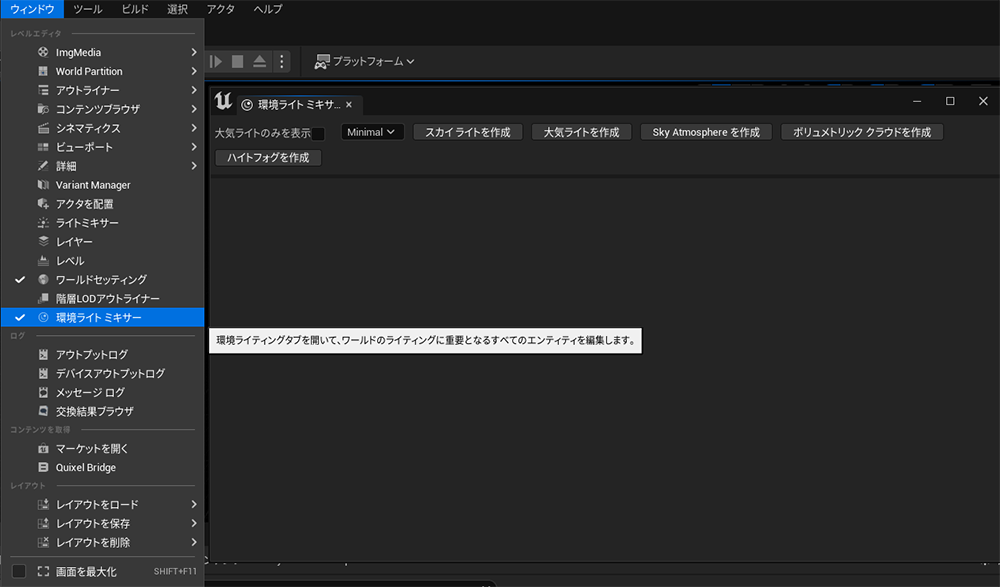Open the three-dot play options icon
Image resolution: width=1000 pixels, height=587 pixels.
[x=282, y=62]
